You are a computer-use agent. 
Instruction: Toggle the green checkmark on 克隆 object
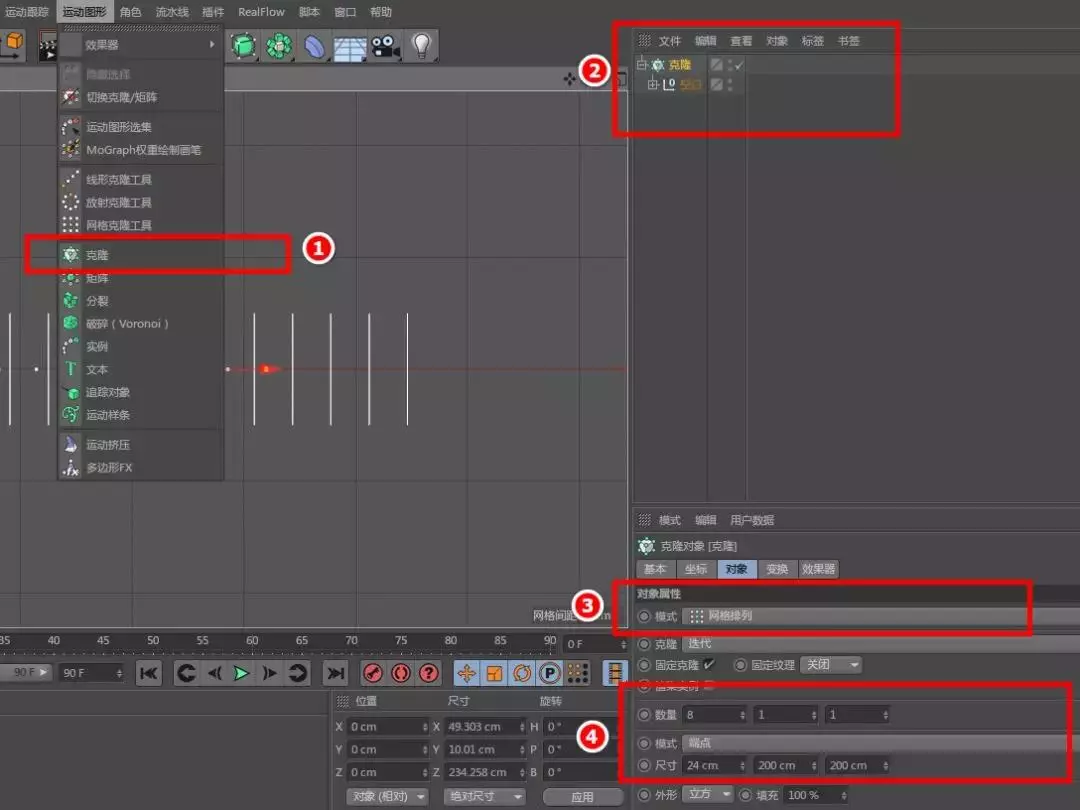739,65
